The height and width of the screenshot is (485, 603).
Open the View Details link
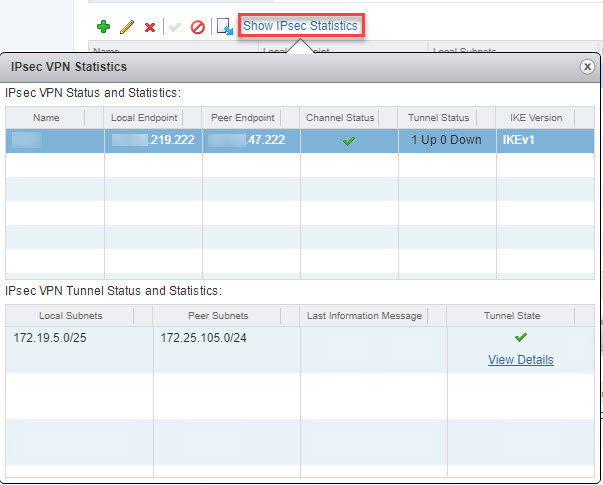[520, 360]
